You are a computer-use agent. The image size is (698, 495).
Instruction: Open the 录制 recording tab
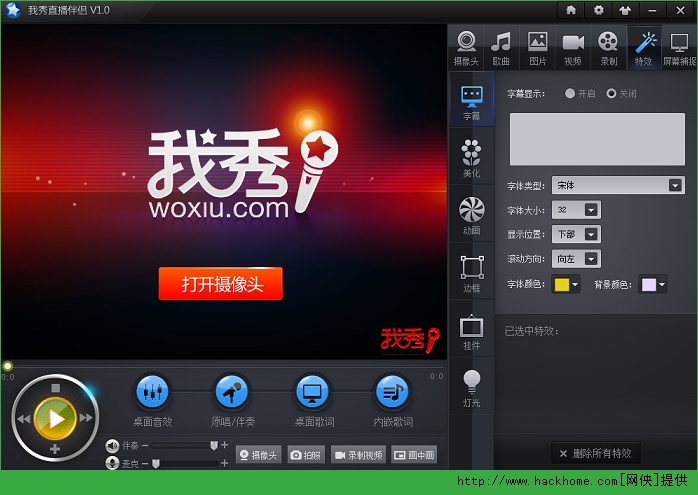coord(608,48)
